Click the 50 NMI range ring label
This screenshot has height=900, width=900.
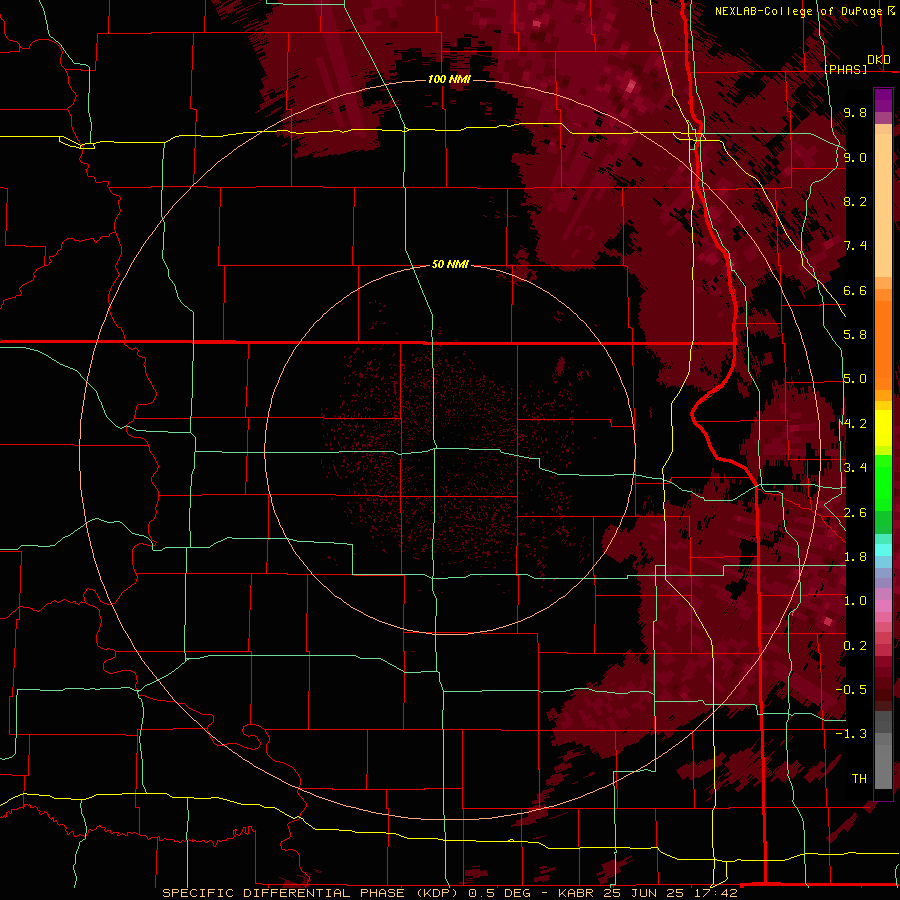point(450,264)
